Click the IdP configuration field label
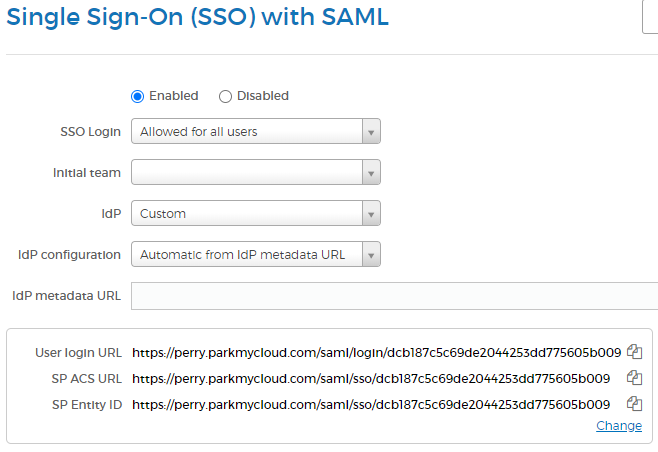Viewport: 658px width, 452px height. point(70,255)
